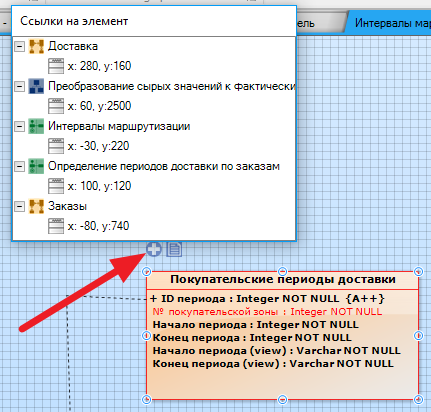Image resolution: width=431 pixels, height=412 pixels.
Task: Click table icon beside x: -80, y:740
Action: point(56,226)
